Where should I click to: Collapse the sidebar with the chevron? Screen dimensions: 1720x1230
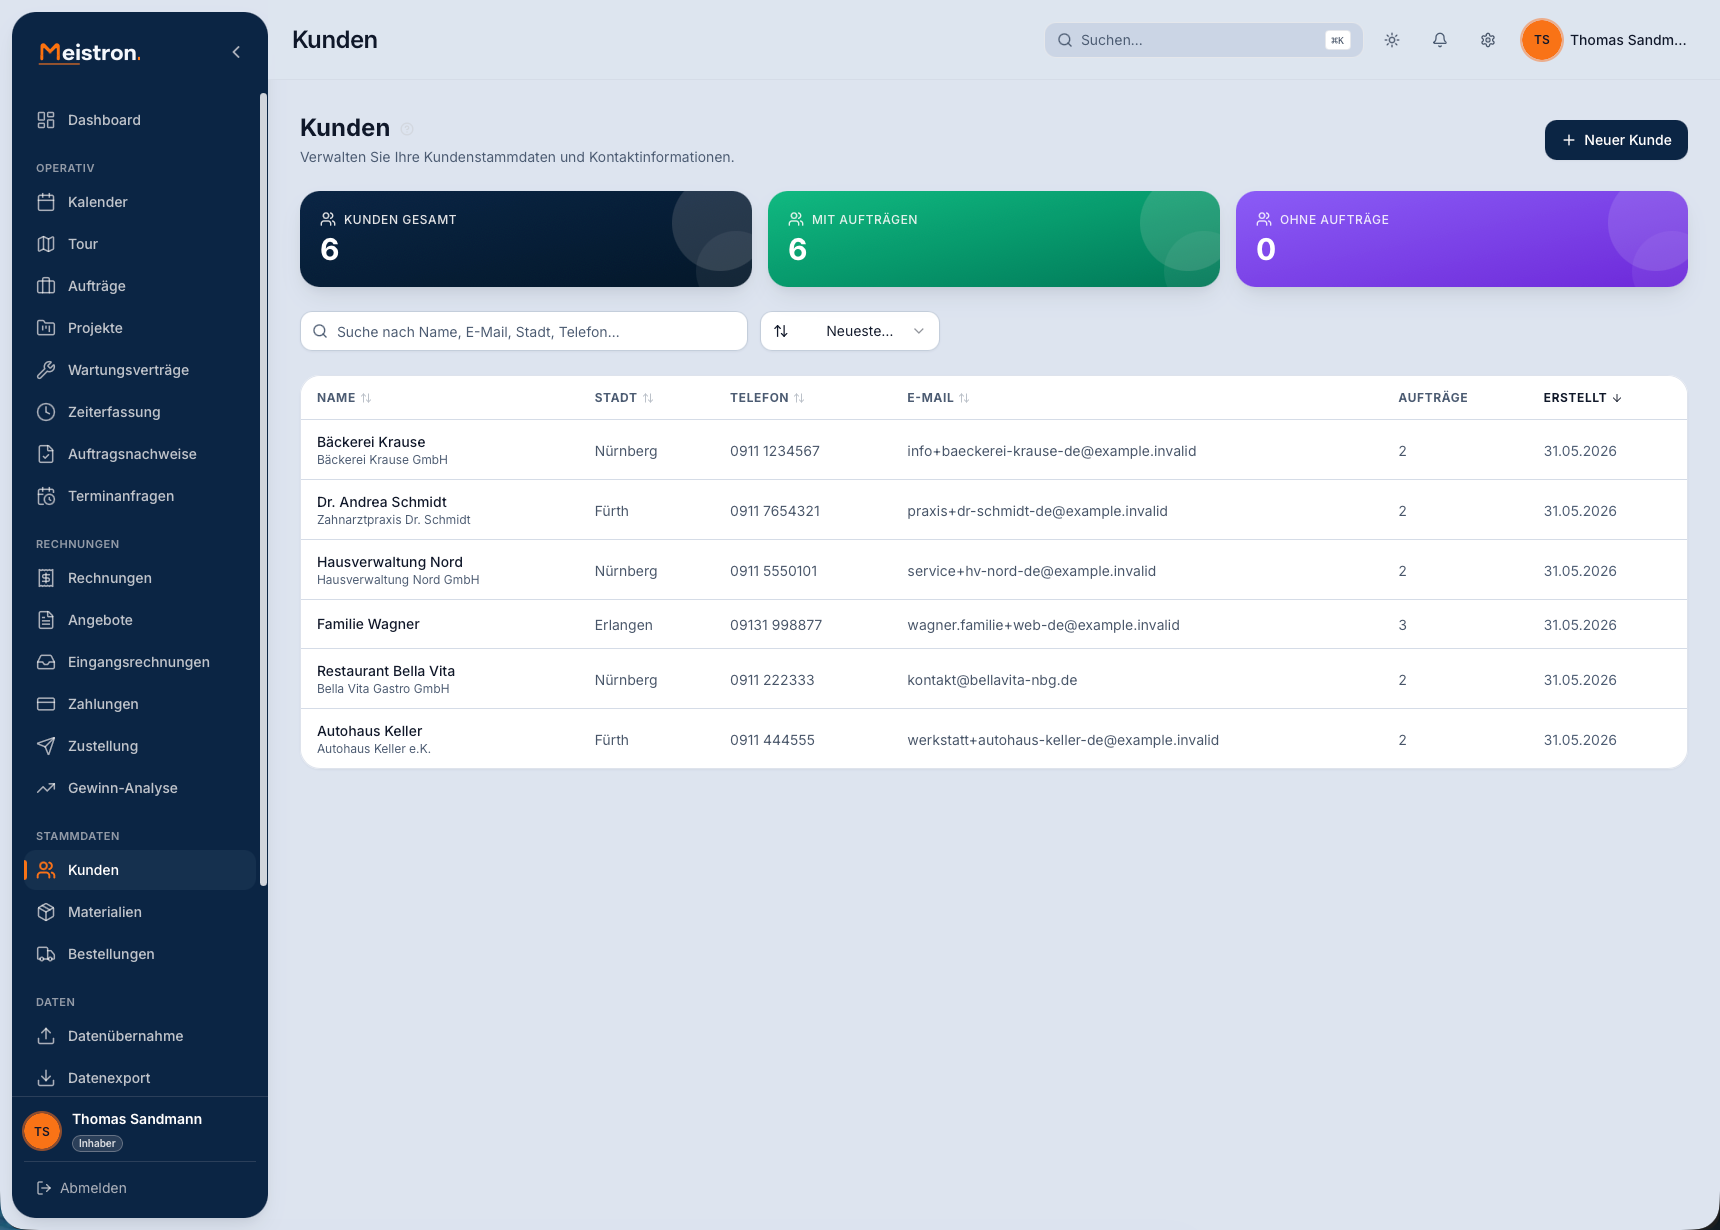(236, 52)
